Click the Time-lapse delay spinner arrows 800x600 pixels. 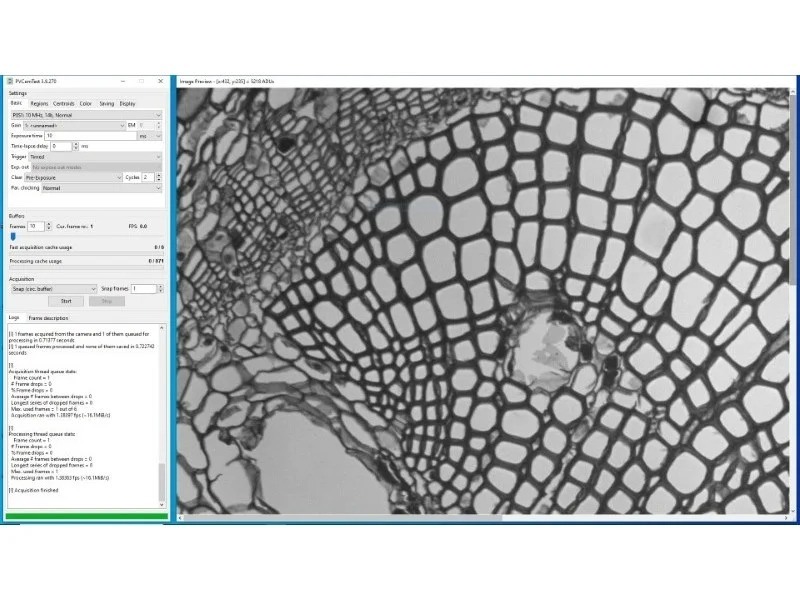point(74,146)
